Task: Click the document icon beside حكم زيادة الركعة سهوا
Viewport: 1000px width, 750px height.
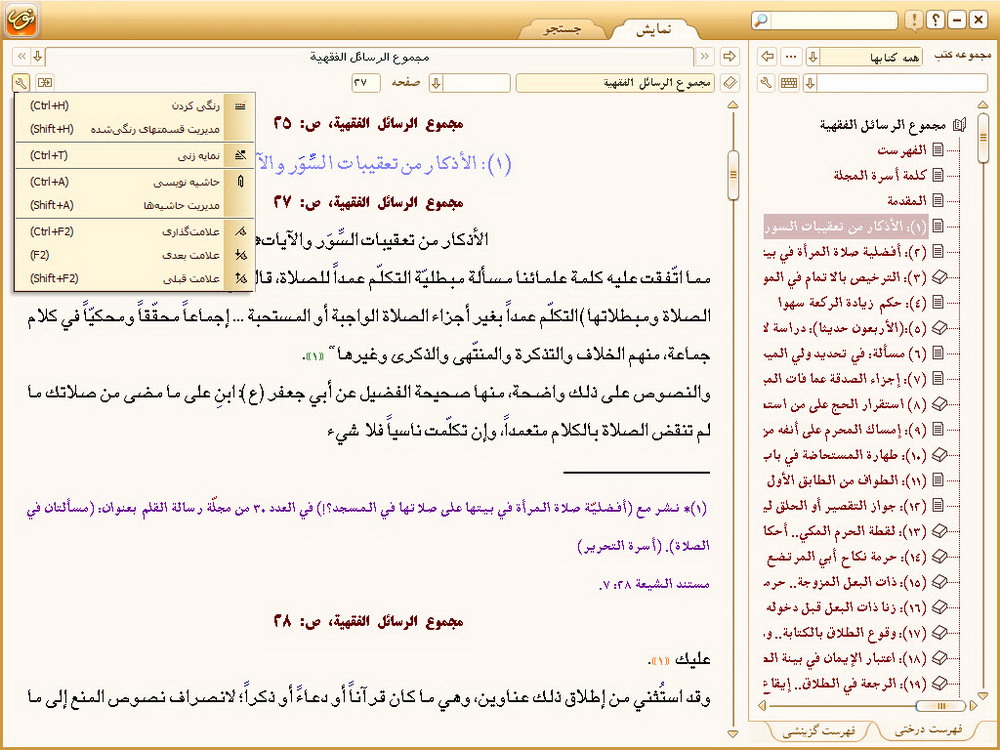Action: tap(938, 302)
